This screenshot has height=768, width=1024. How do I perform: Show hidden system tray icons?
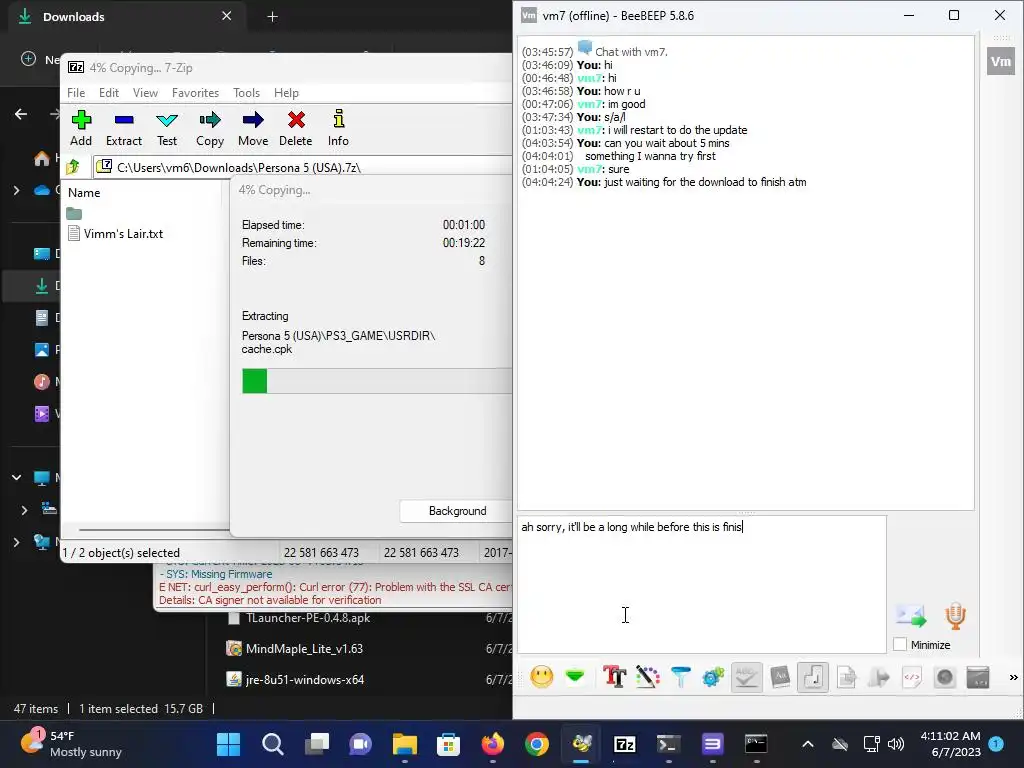tap(808, 744)
